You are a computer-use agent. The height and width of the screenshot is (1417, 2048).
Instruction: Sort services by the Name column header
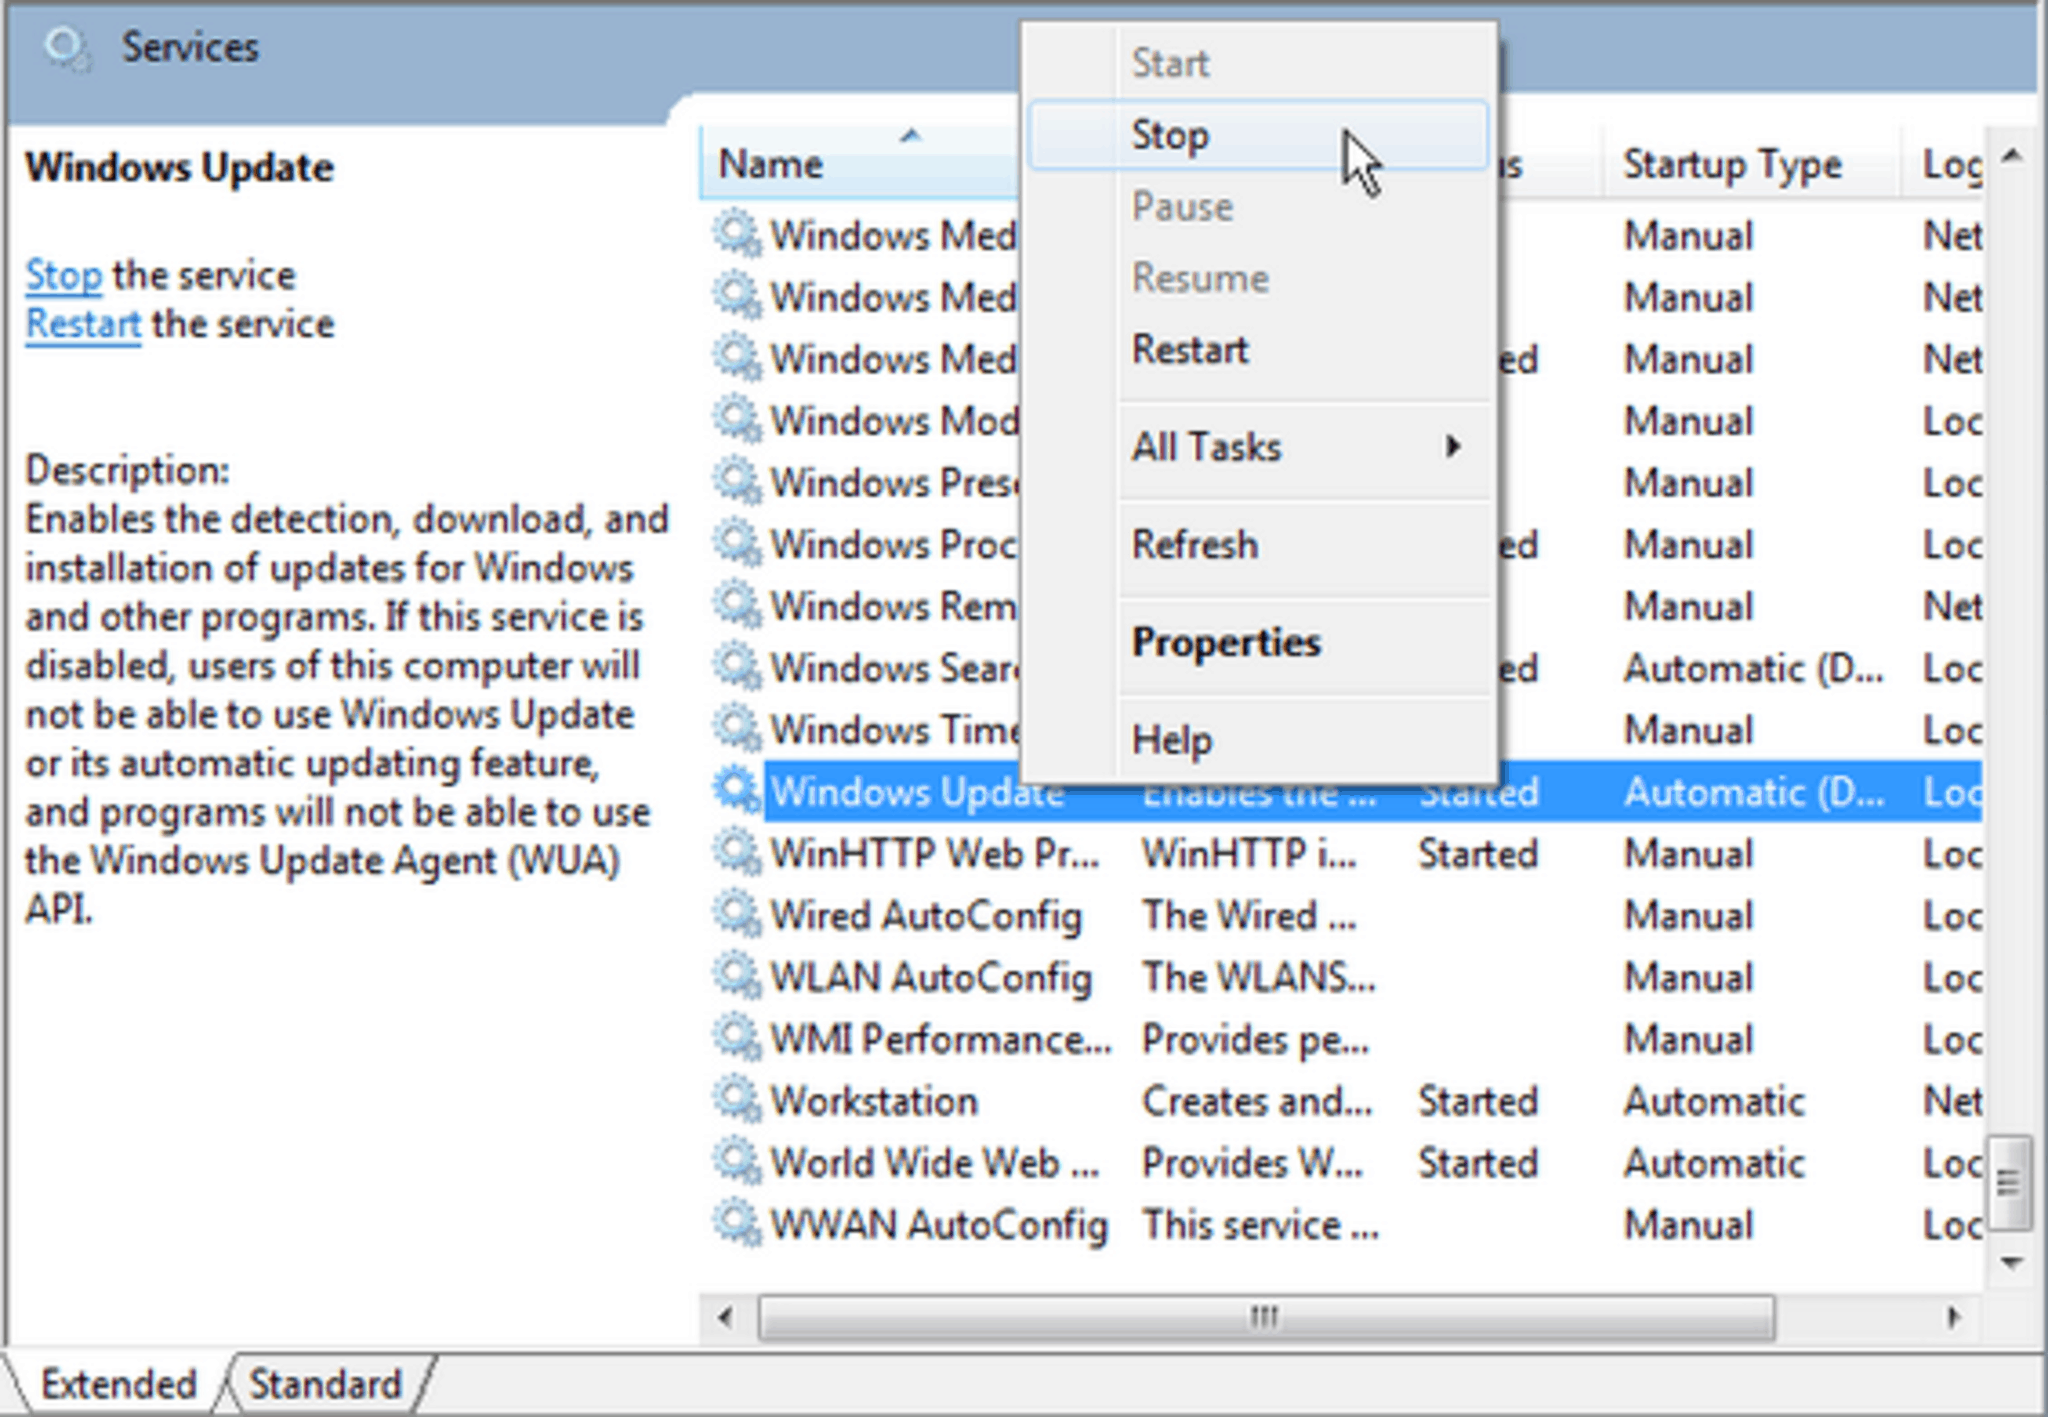click(x=860, y=163)
